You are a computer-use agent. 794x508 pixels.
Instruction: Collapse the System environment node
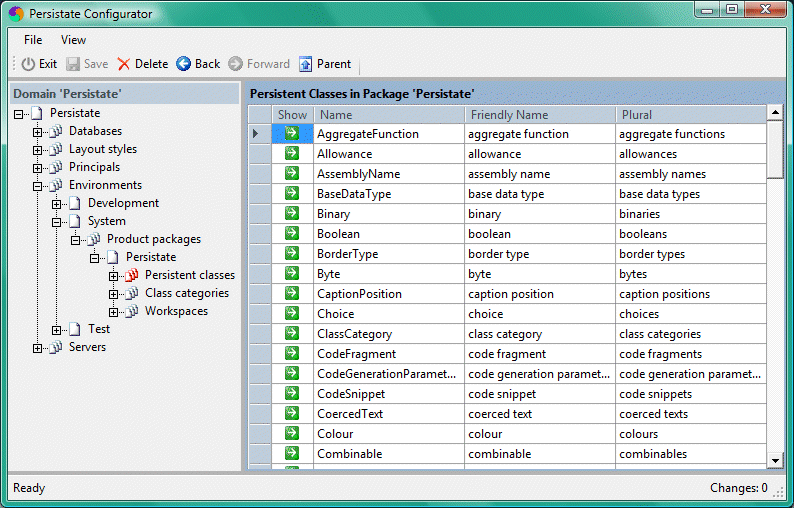point(56,222)
